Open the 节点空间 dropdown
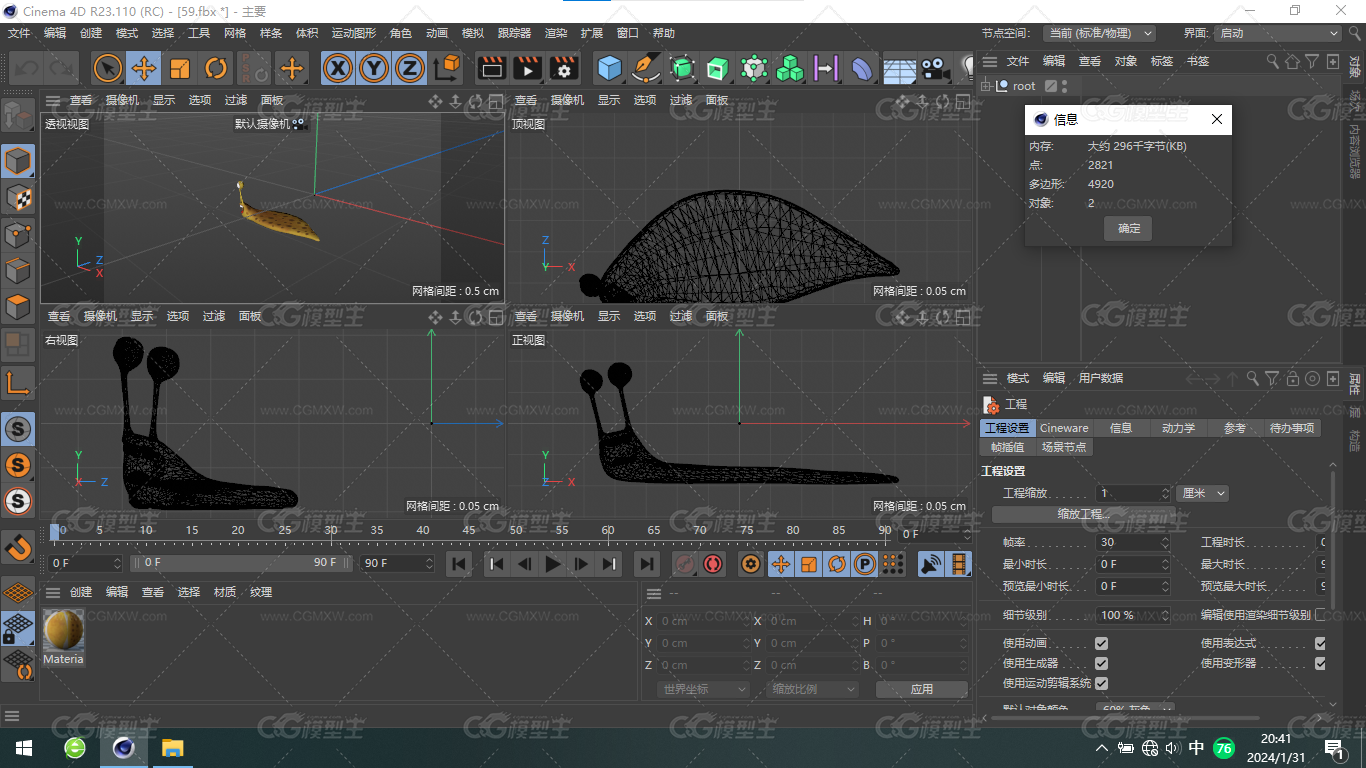Viewport: 1366px width, 768px height. [1099, 33]
